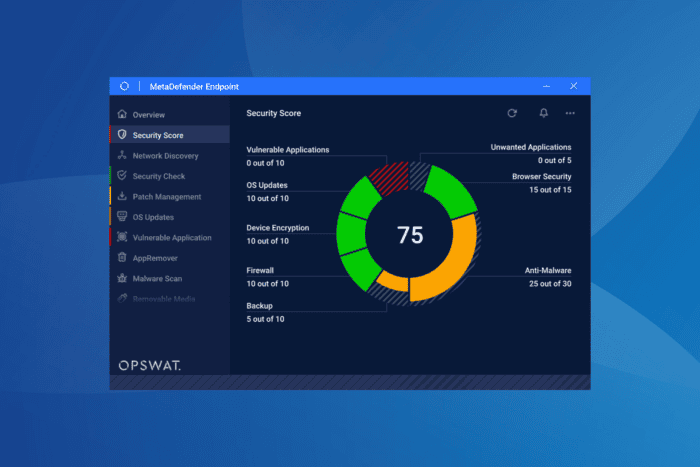700x467 pixels.
Task: Open Patch Management section
Action: coord(170,196)
